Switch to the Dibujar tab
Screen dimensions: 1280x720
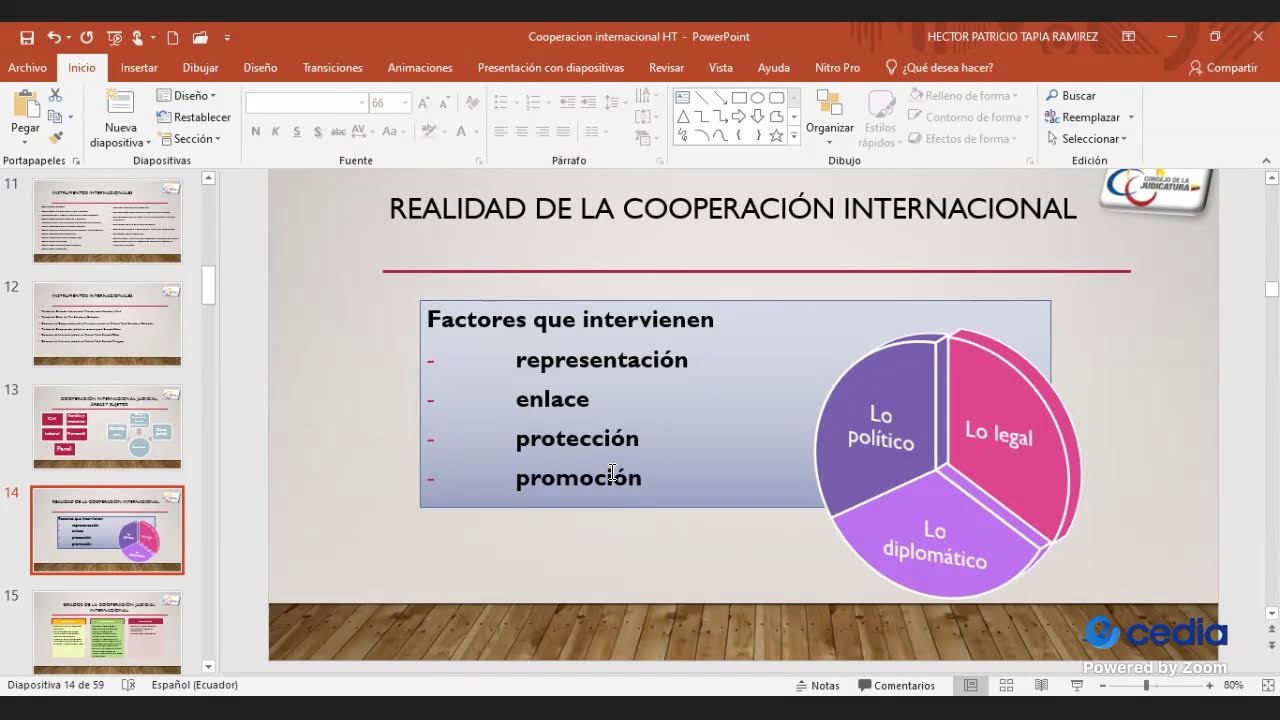(x=200, y=68)
